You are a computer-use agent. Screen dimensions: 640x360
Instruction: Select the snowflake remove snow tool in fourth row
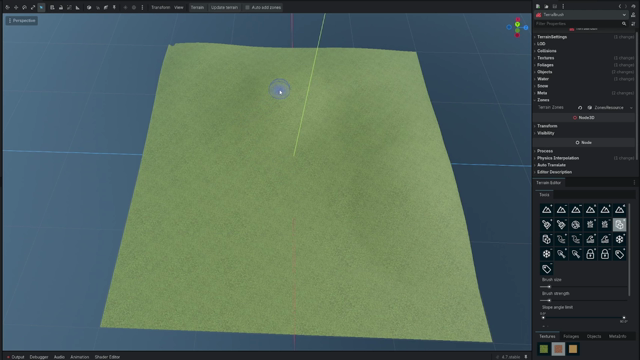click(547, 254)
